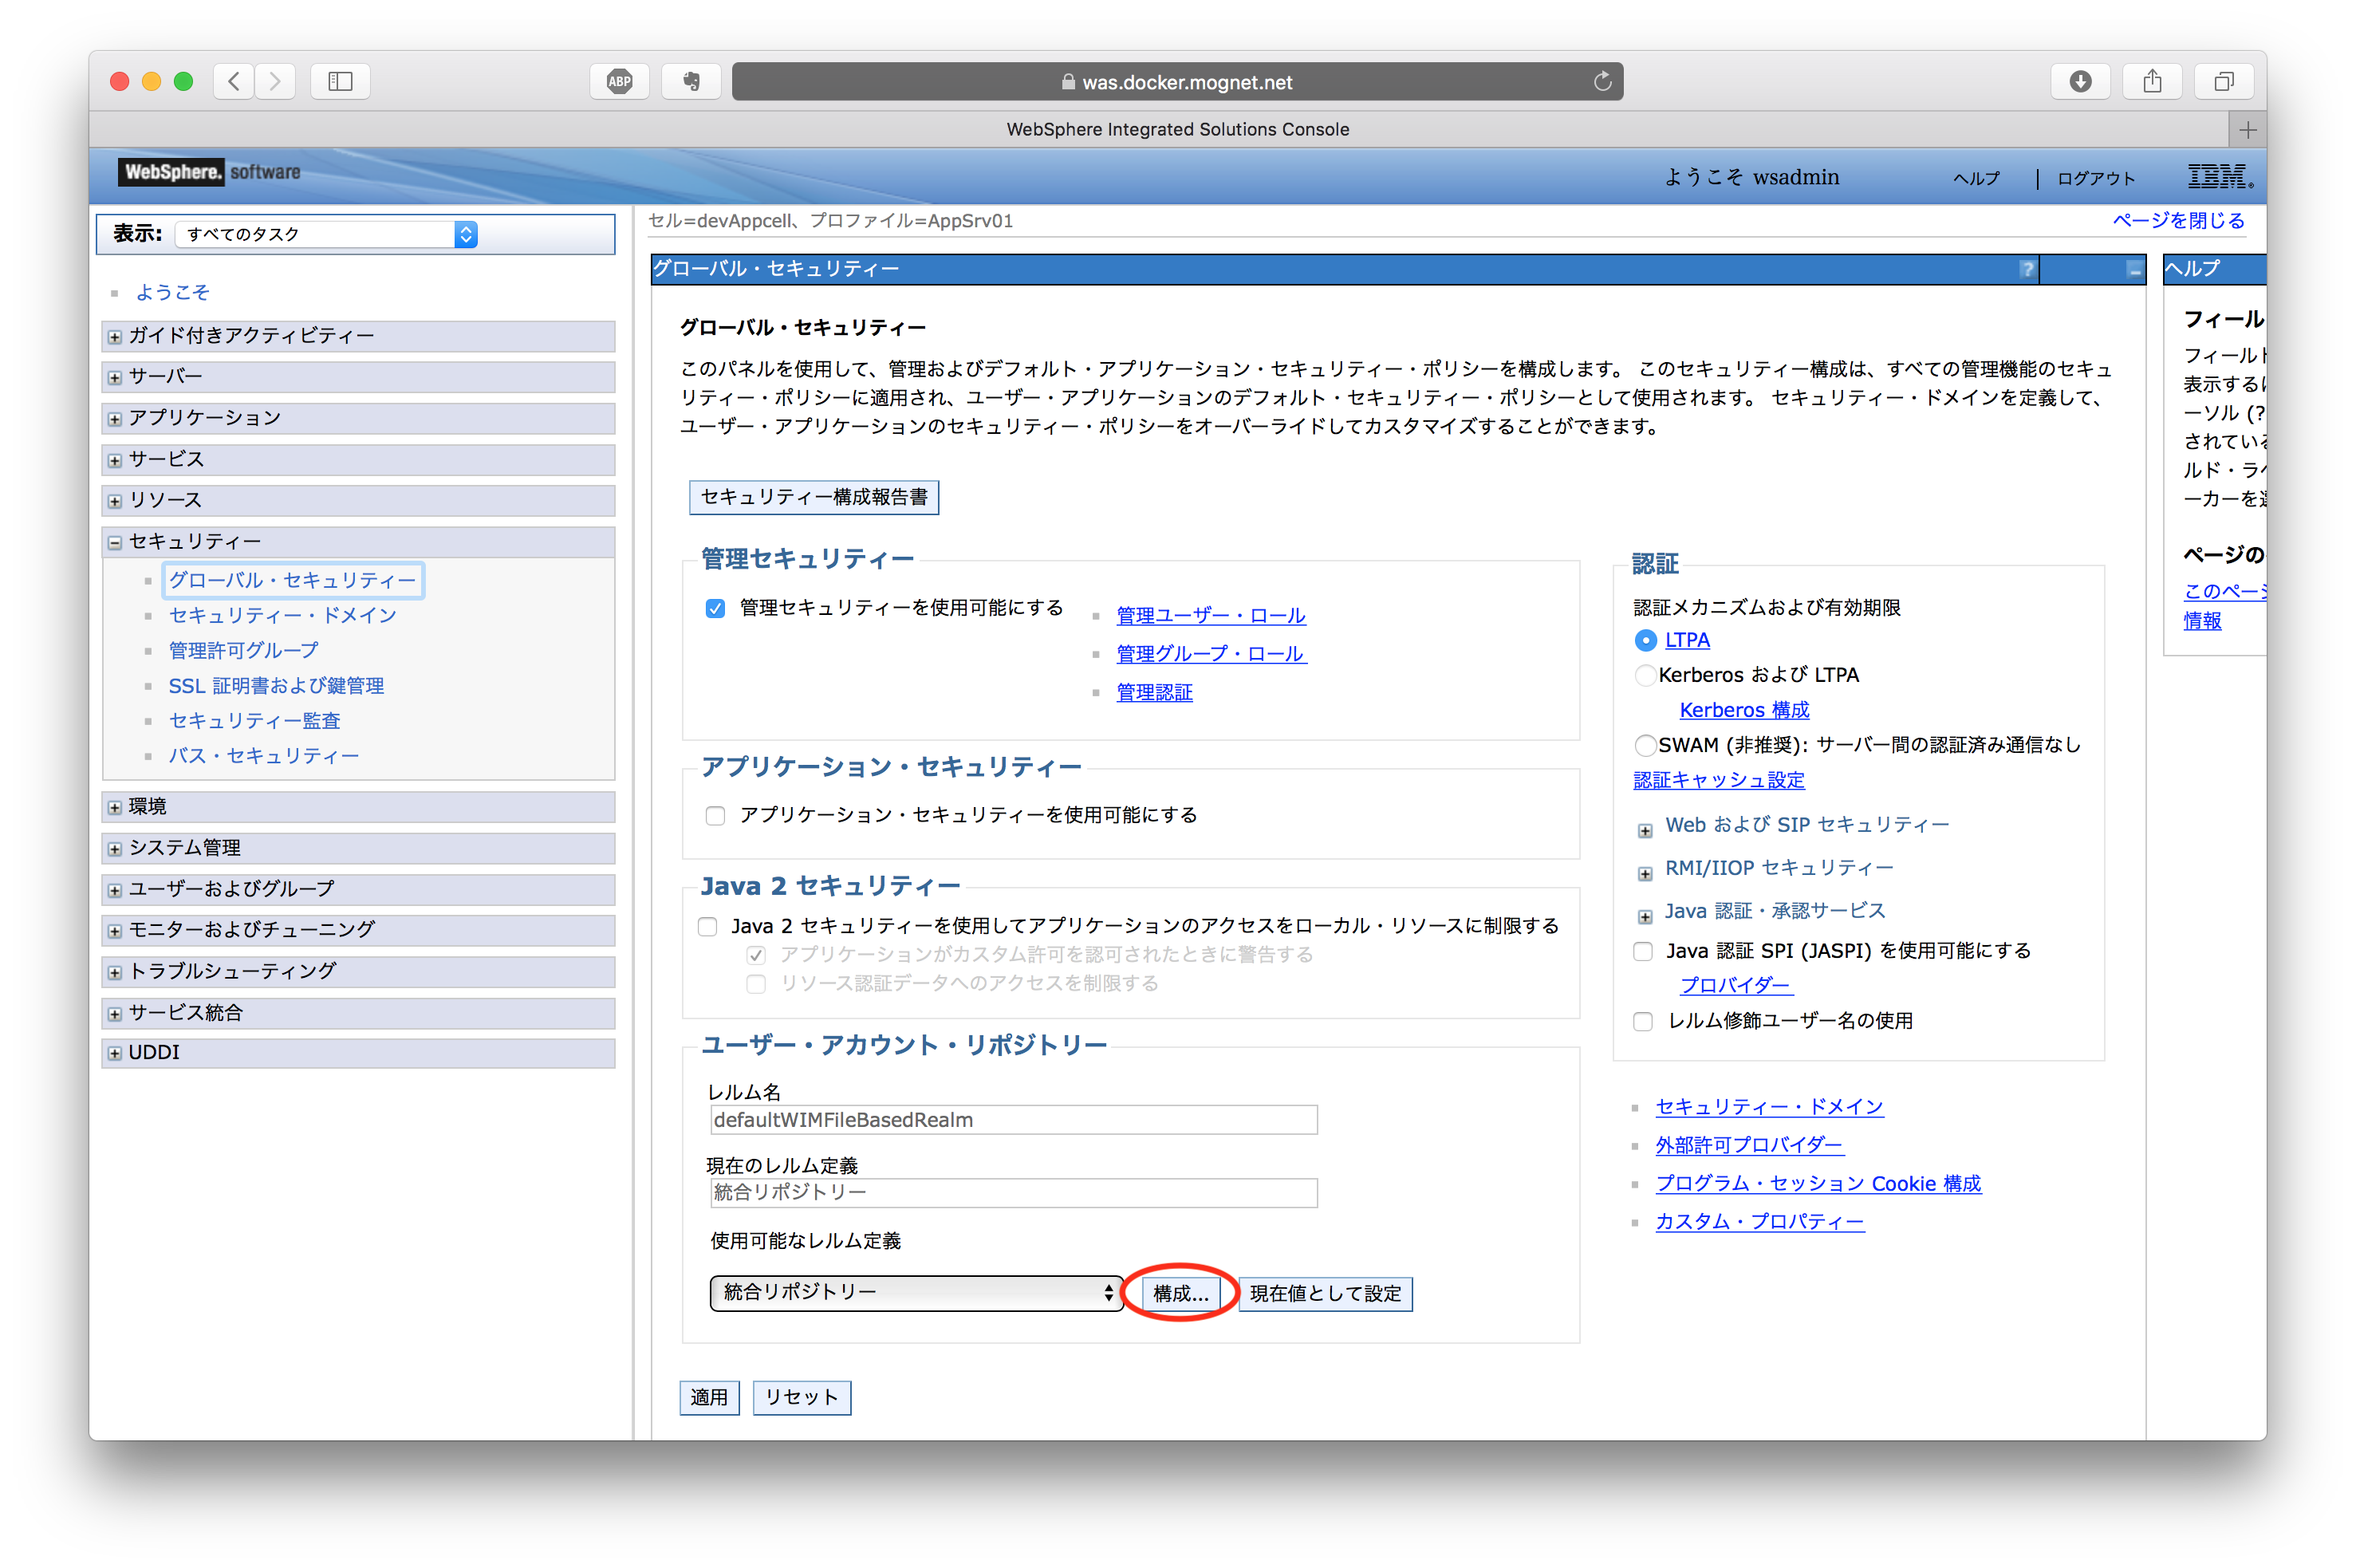Viewport: 2356px width, 1568px height.
Task: Click the circled 構成... button
Action: coord(1181,1292)
